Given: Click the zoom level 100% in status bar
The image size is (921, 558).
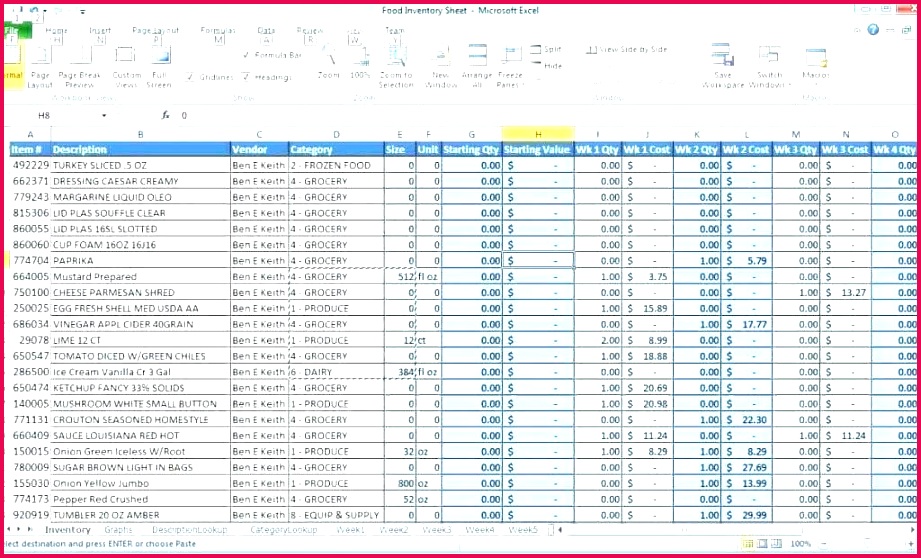Looking at the screenshot, I should point(801,544).
